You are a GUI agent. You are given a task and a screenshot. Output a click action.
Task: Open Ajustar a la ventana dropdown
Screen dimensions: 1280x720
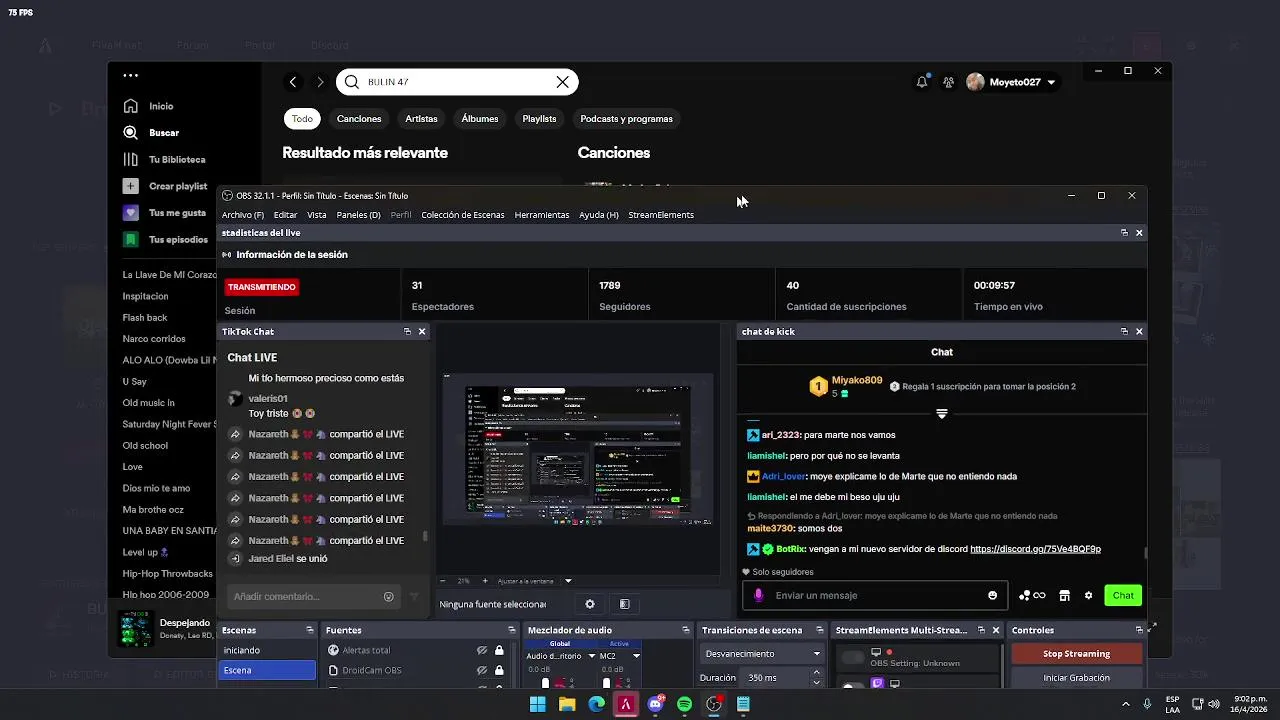click(x=568, y=580)
